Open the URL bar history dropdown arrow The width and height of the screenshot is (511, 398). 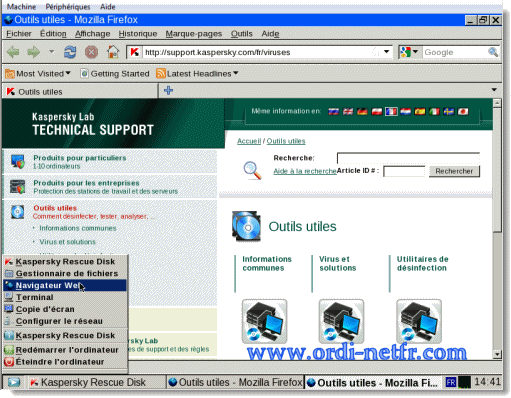point(386,52)
